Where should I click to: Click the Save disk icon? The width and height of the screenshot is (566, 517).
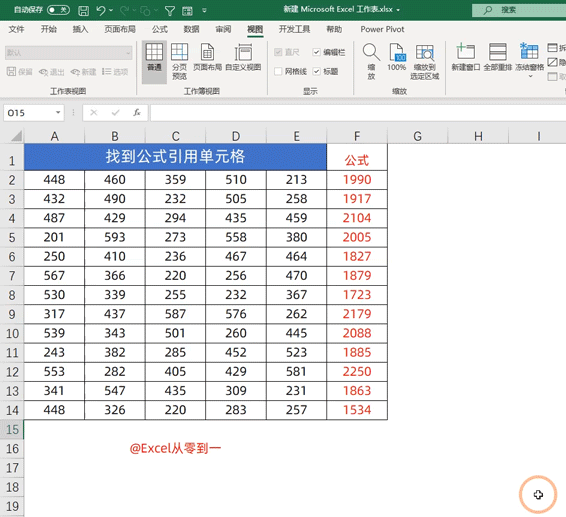coord(83,10)
